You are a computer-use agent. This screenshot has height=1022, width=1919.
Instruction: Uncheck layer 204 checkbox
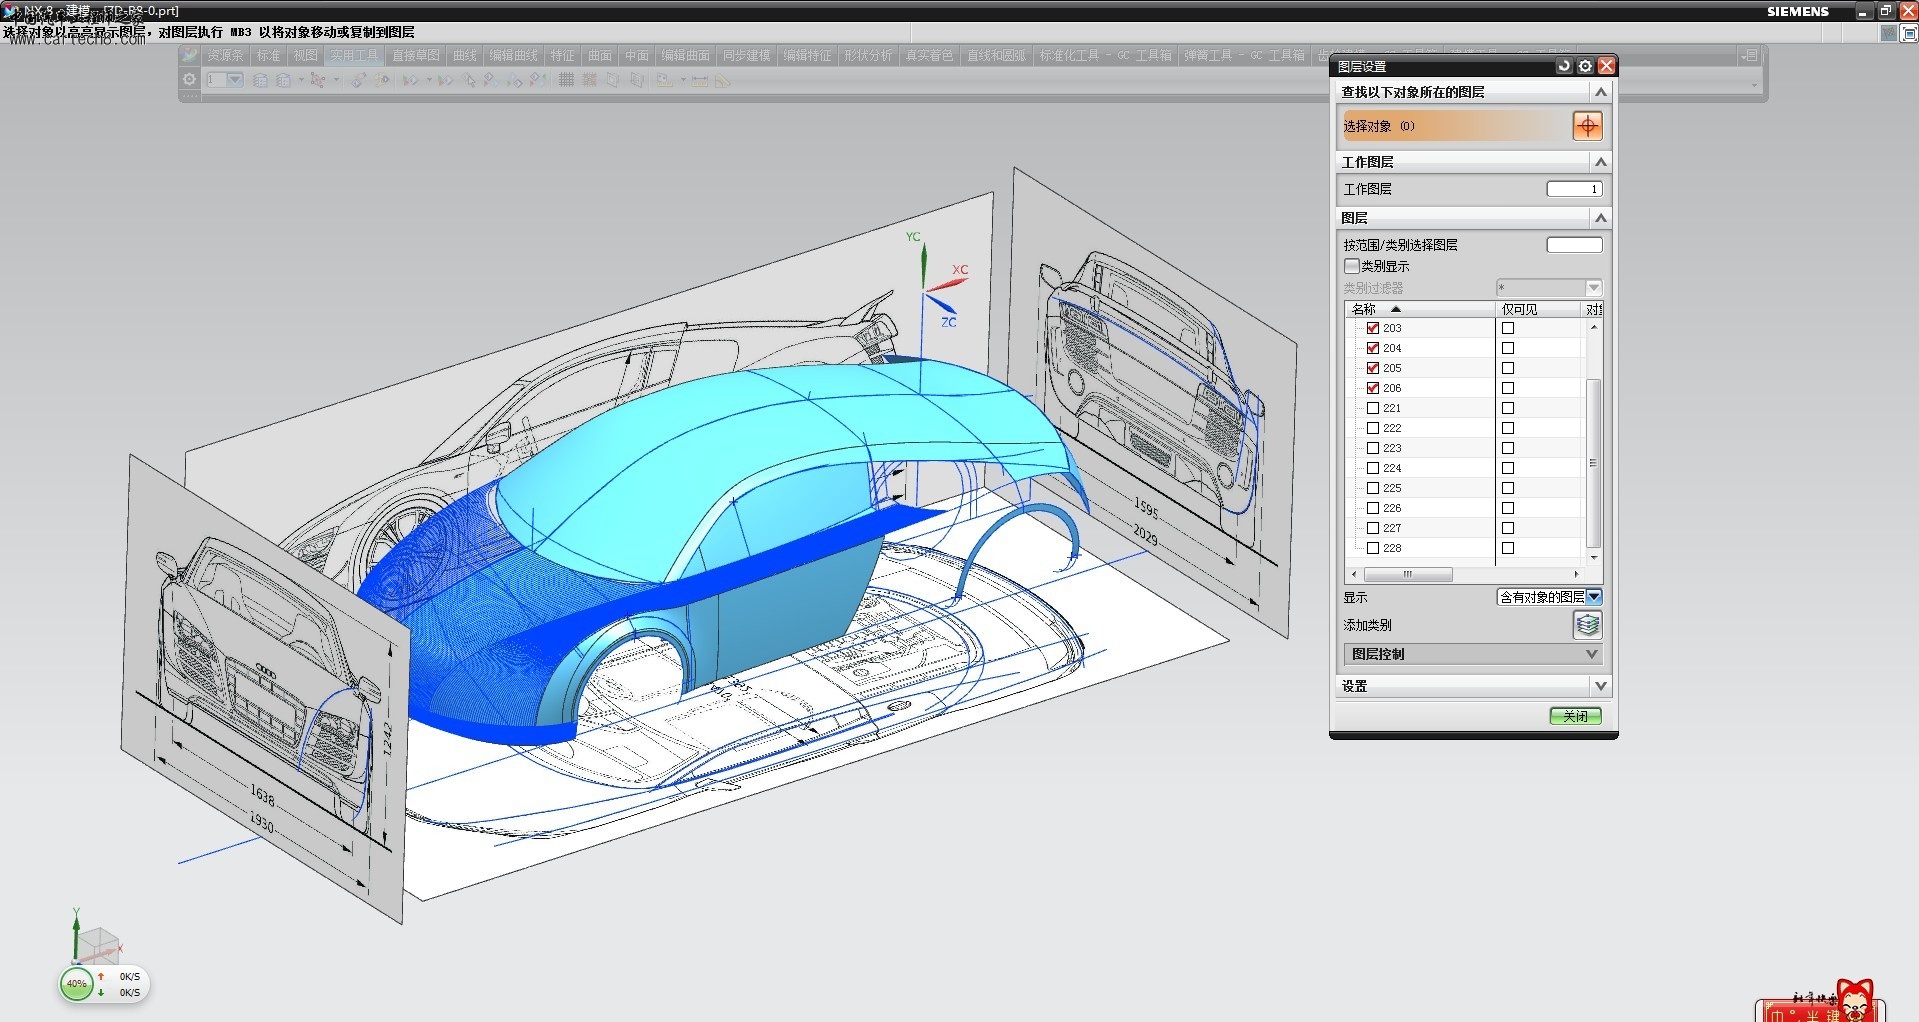tap(1373, 348)
